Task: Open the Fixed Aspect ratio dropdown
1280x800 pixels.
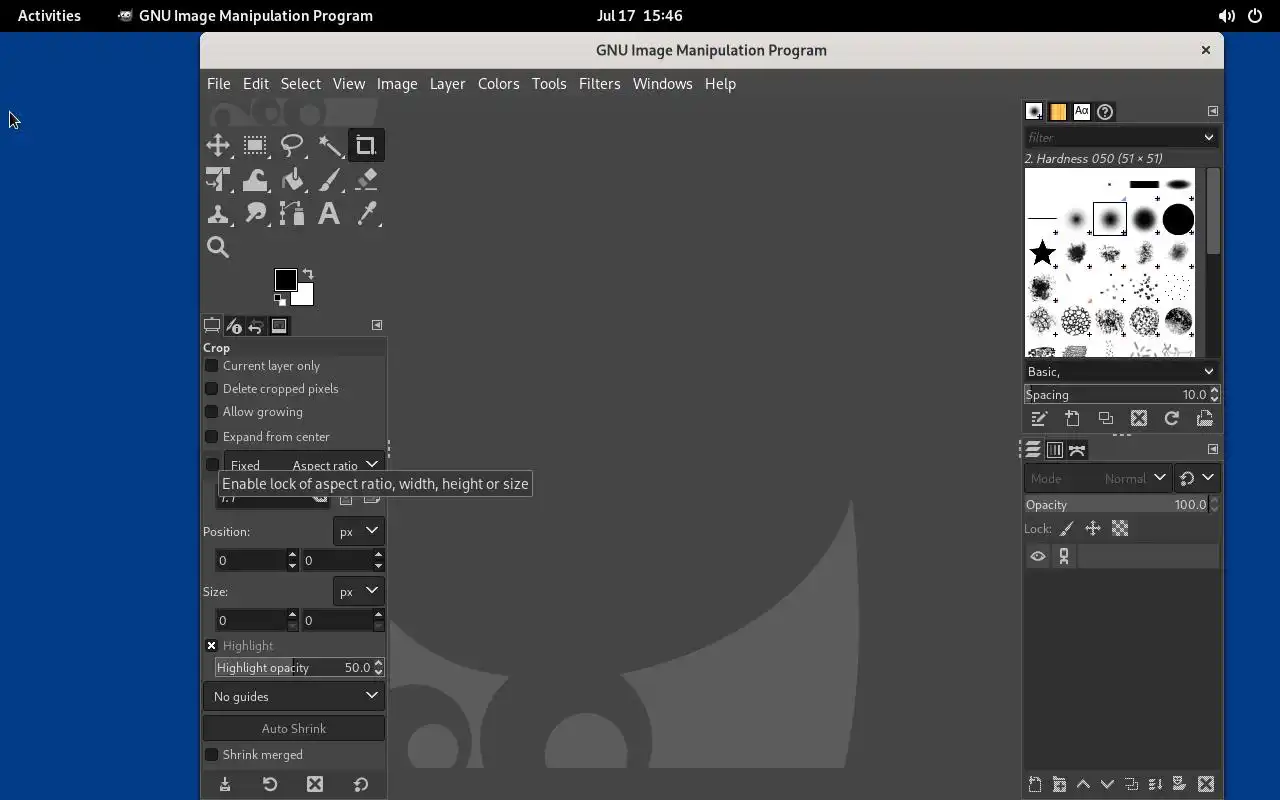Action: [x=304, y=465]
